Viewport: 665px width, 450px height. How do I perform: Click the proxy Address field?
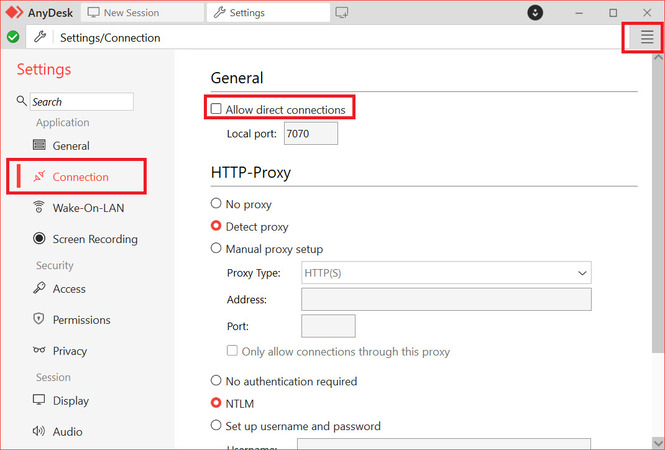(x=446, y=299)
